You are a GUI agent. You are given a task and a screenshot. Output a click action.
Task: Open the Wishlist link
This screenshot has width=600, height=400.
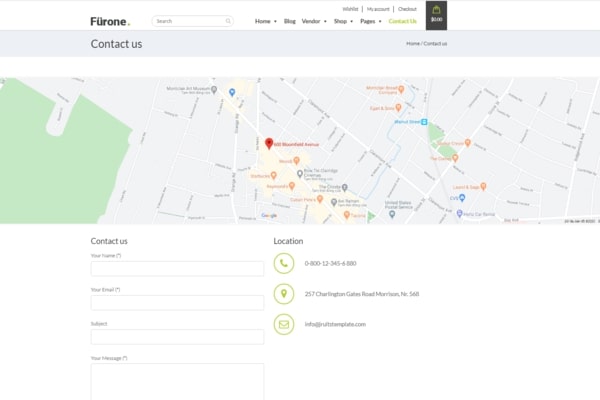pyautogui.click(x=350, y=8)
